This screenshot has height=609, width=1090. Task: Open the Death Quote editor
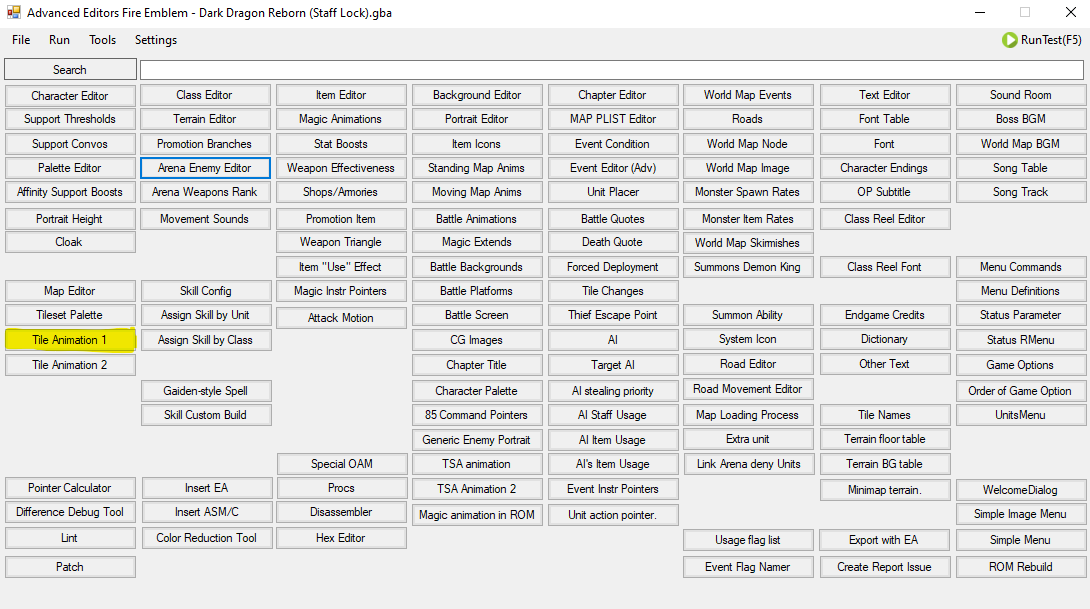tap(612, 242)
